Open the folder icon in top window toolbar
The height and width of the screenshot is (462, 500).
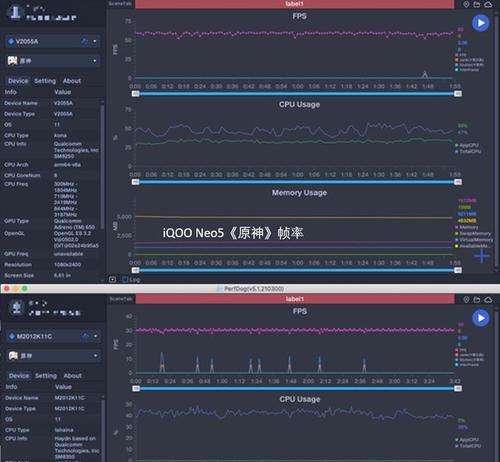[477, 4]
